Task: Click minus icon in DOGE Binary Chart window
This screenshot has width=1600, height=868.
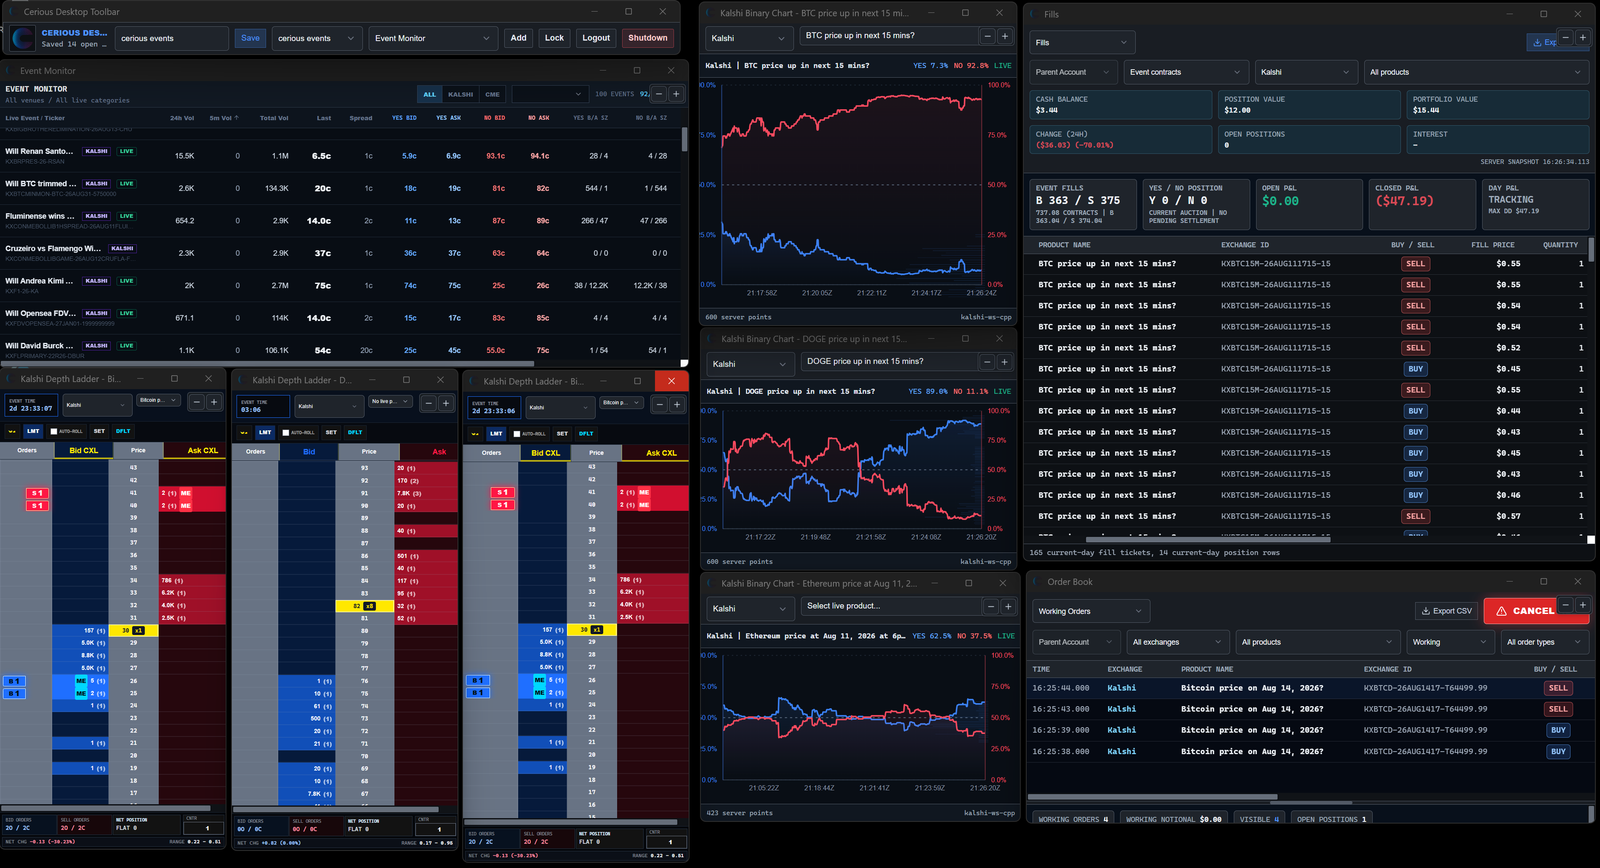Action: (x=987, y=362)
